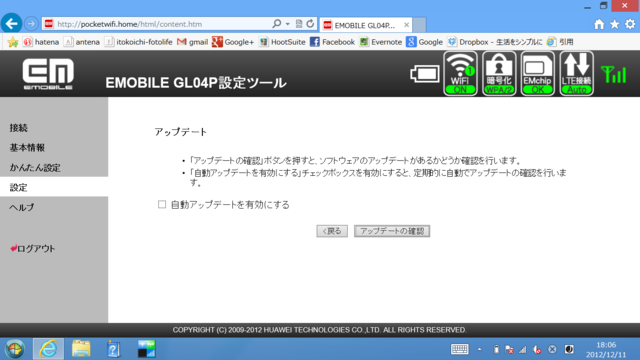The image size is (640, 360).
Task: Open the LTE接続 Auto connection icon
Action: click(x=576, y=73)
